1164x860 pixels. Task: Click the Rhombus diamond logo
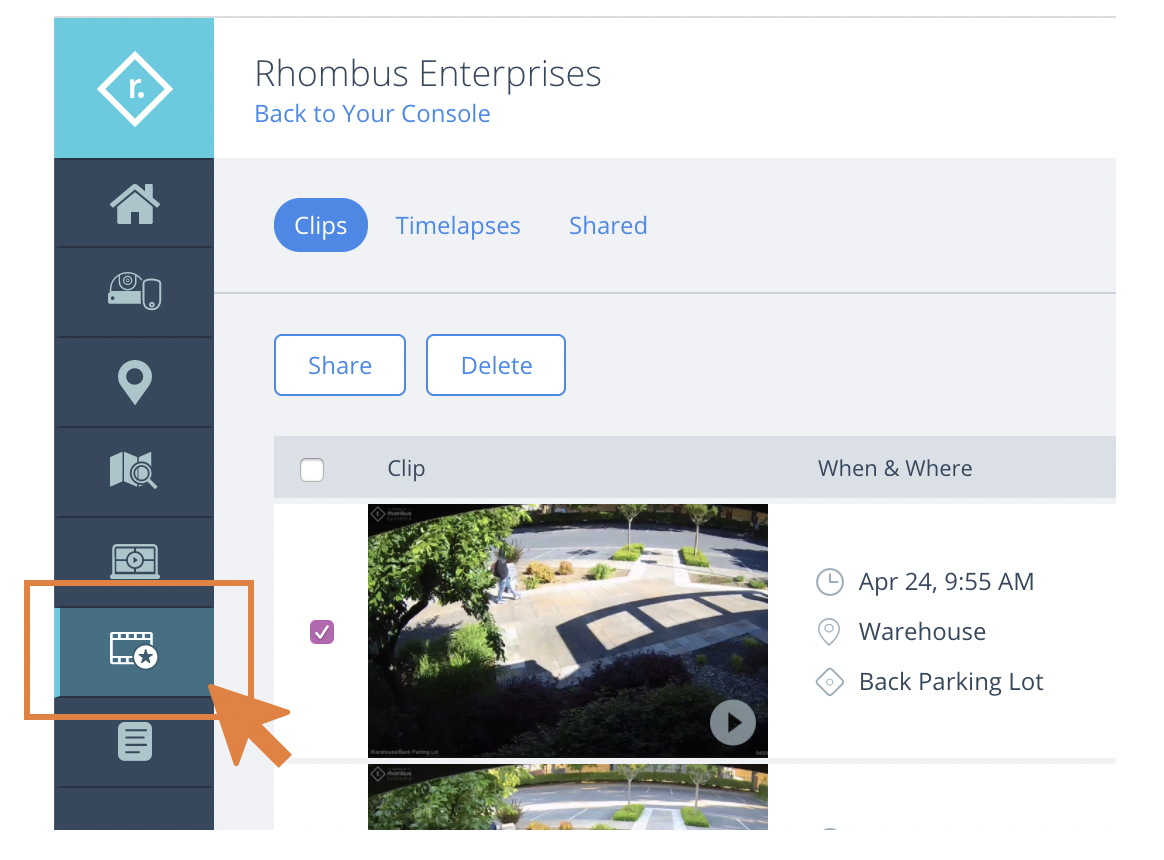(x=134, y=88)
